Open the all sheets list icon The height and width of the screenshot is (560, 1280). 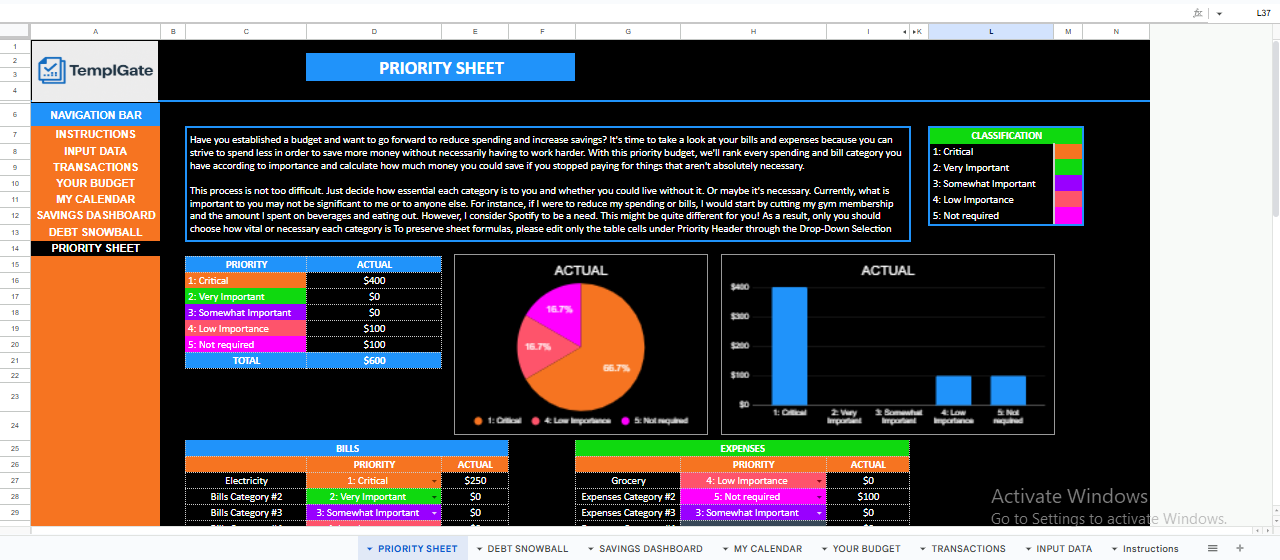tap(1213, 548)
